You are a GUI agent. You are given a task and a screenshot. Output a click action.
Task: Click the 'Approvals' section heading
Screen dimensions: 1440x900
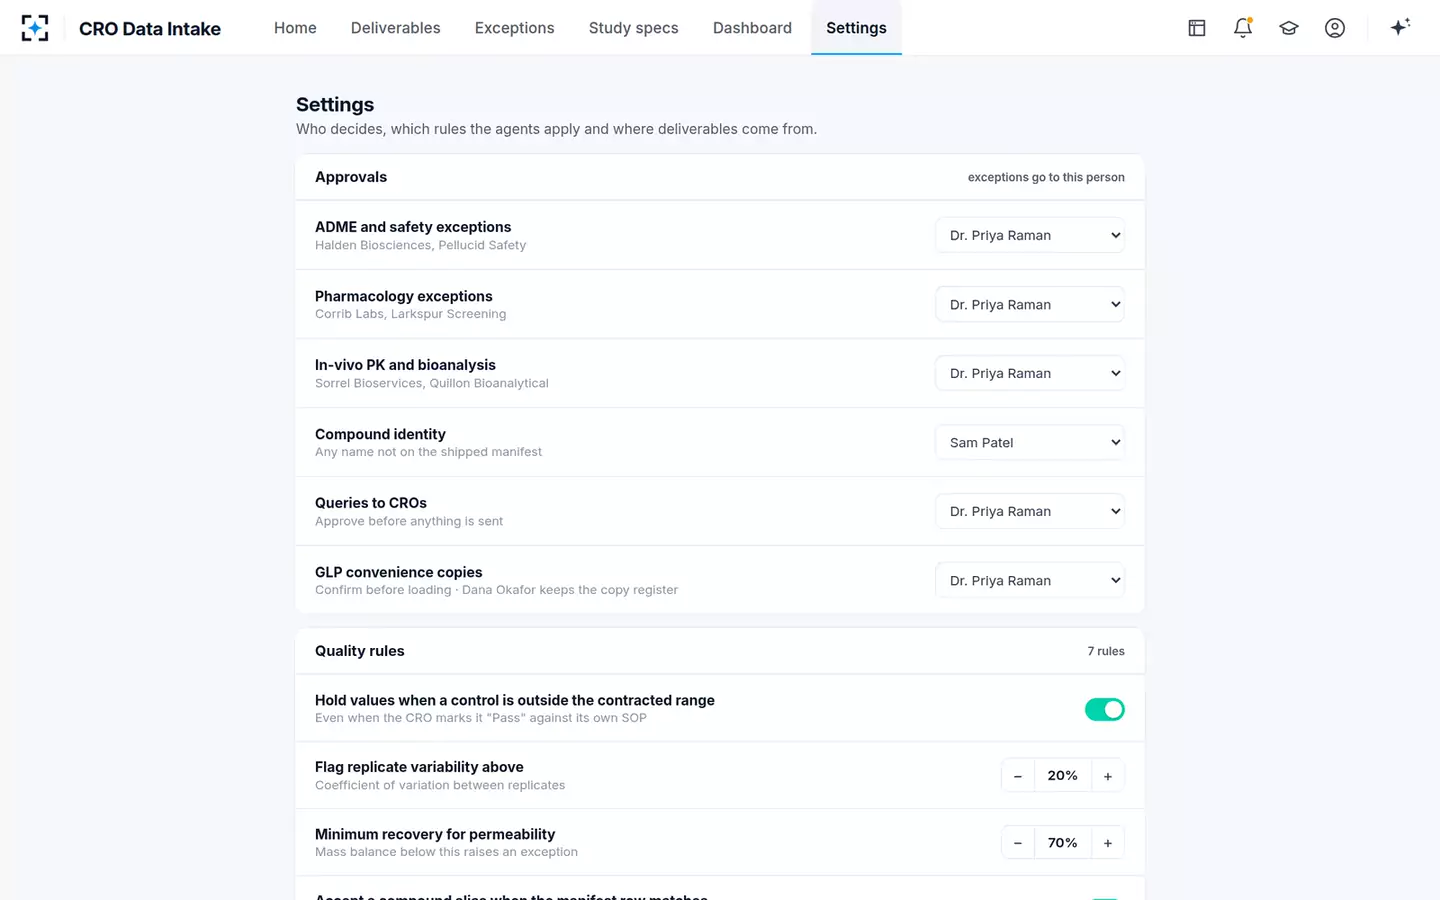pyautogui.click(x=351, y=177)
